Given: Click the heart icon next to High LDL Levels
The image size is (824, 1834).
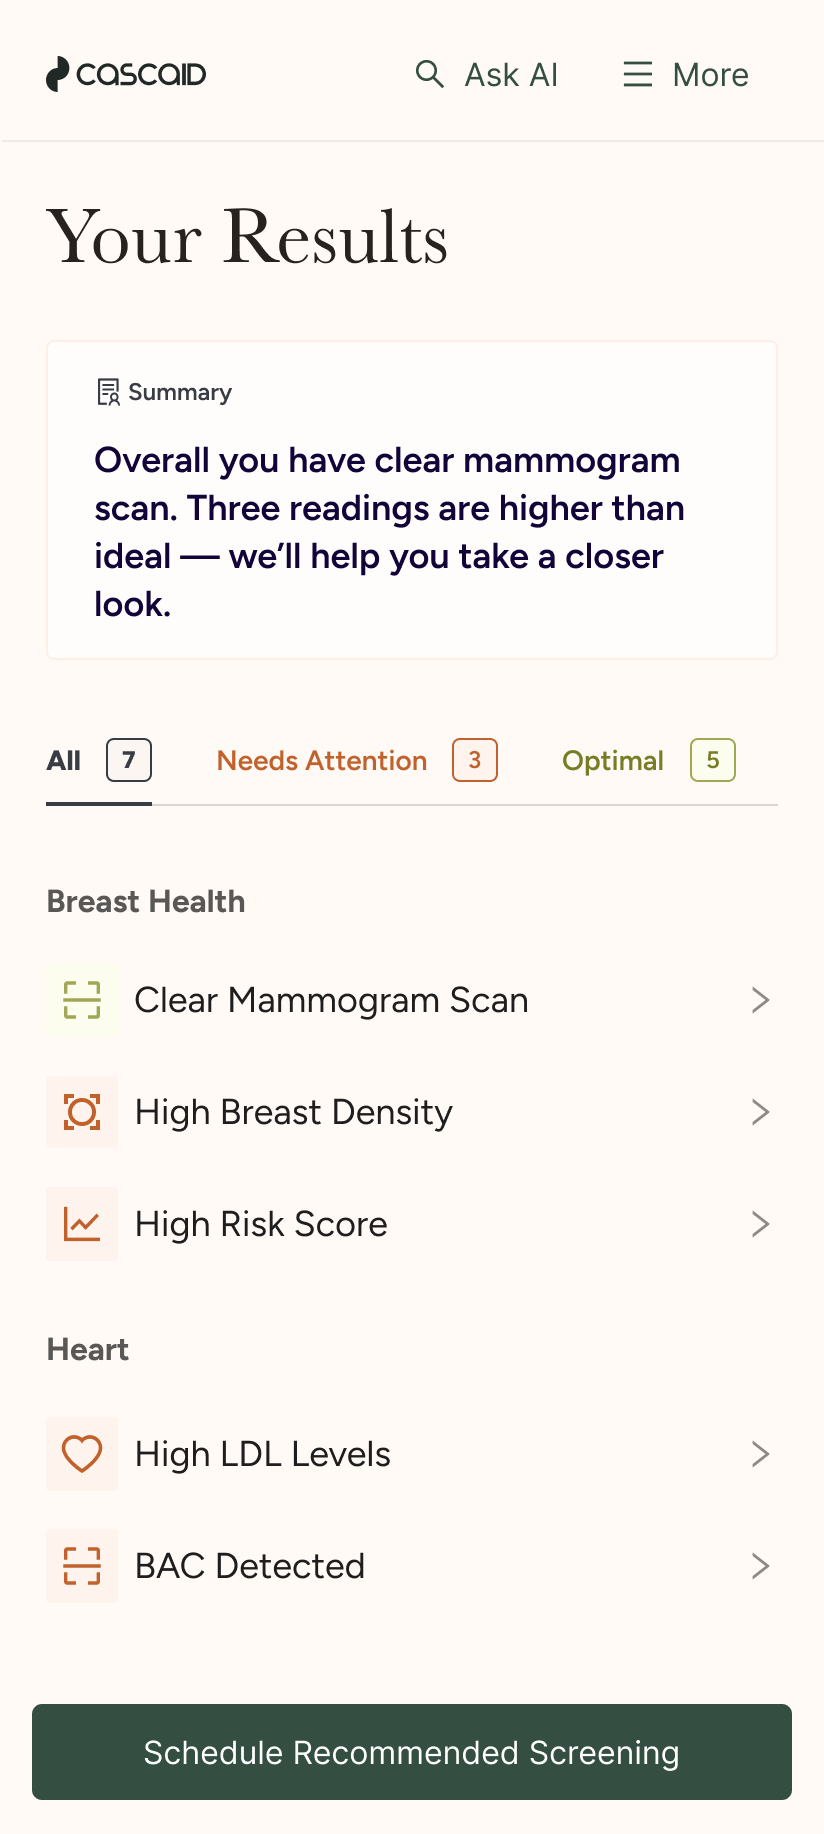Looking at the screenshot, I should point(82,1453).
